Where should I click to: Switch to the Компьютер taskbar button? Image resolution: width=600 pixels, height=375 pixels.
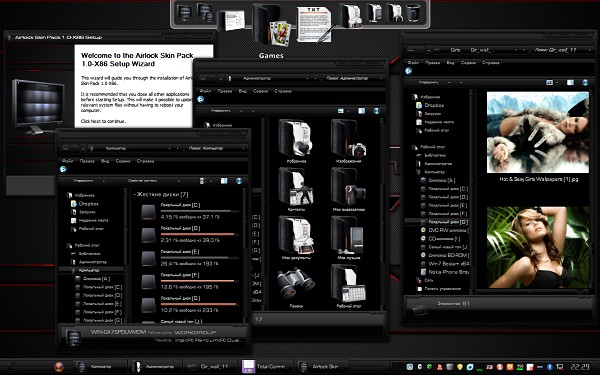100,367
